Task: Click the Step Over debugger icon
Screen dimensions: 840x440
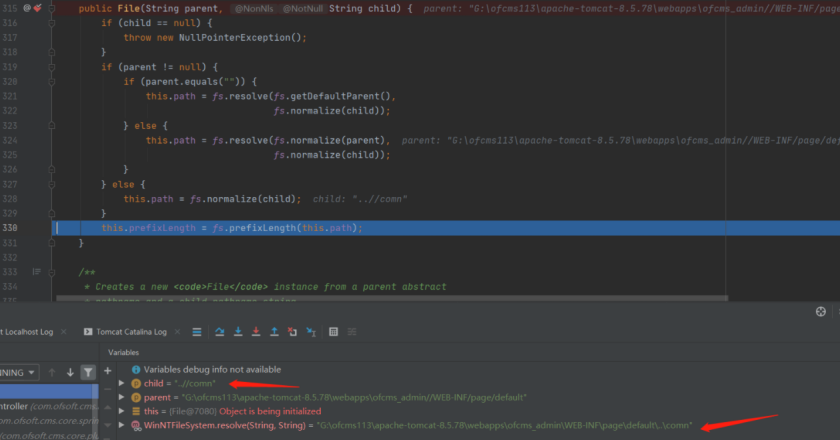Action: coord(220,332)
